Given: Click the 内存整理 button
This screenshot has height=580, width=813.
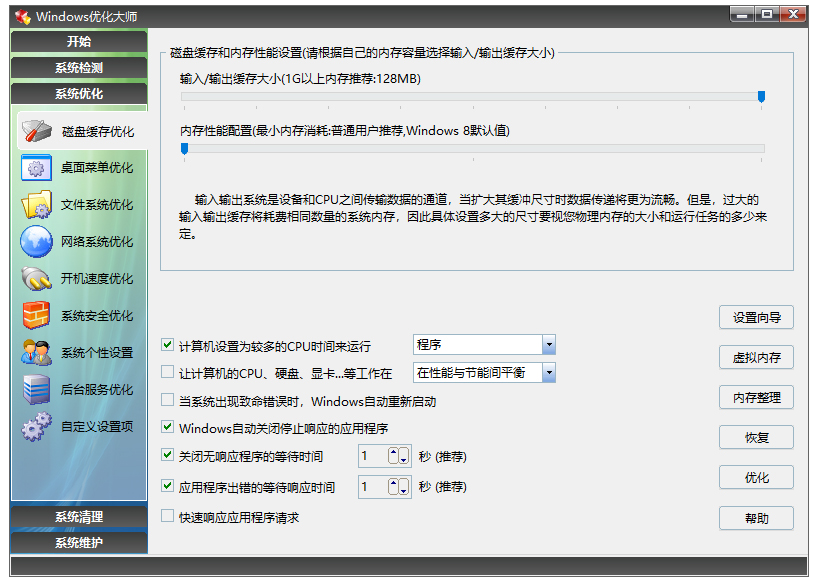Looking at the screenshot, I should point(755,397).
